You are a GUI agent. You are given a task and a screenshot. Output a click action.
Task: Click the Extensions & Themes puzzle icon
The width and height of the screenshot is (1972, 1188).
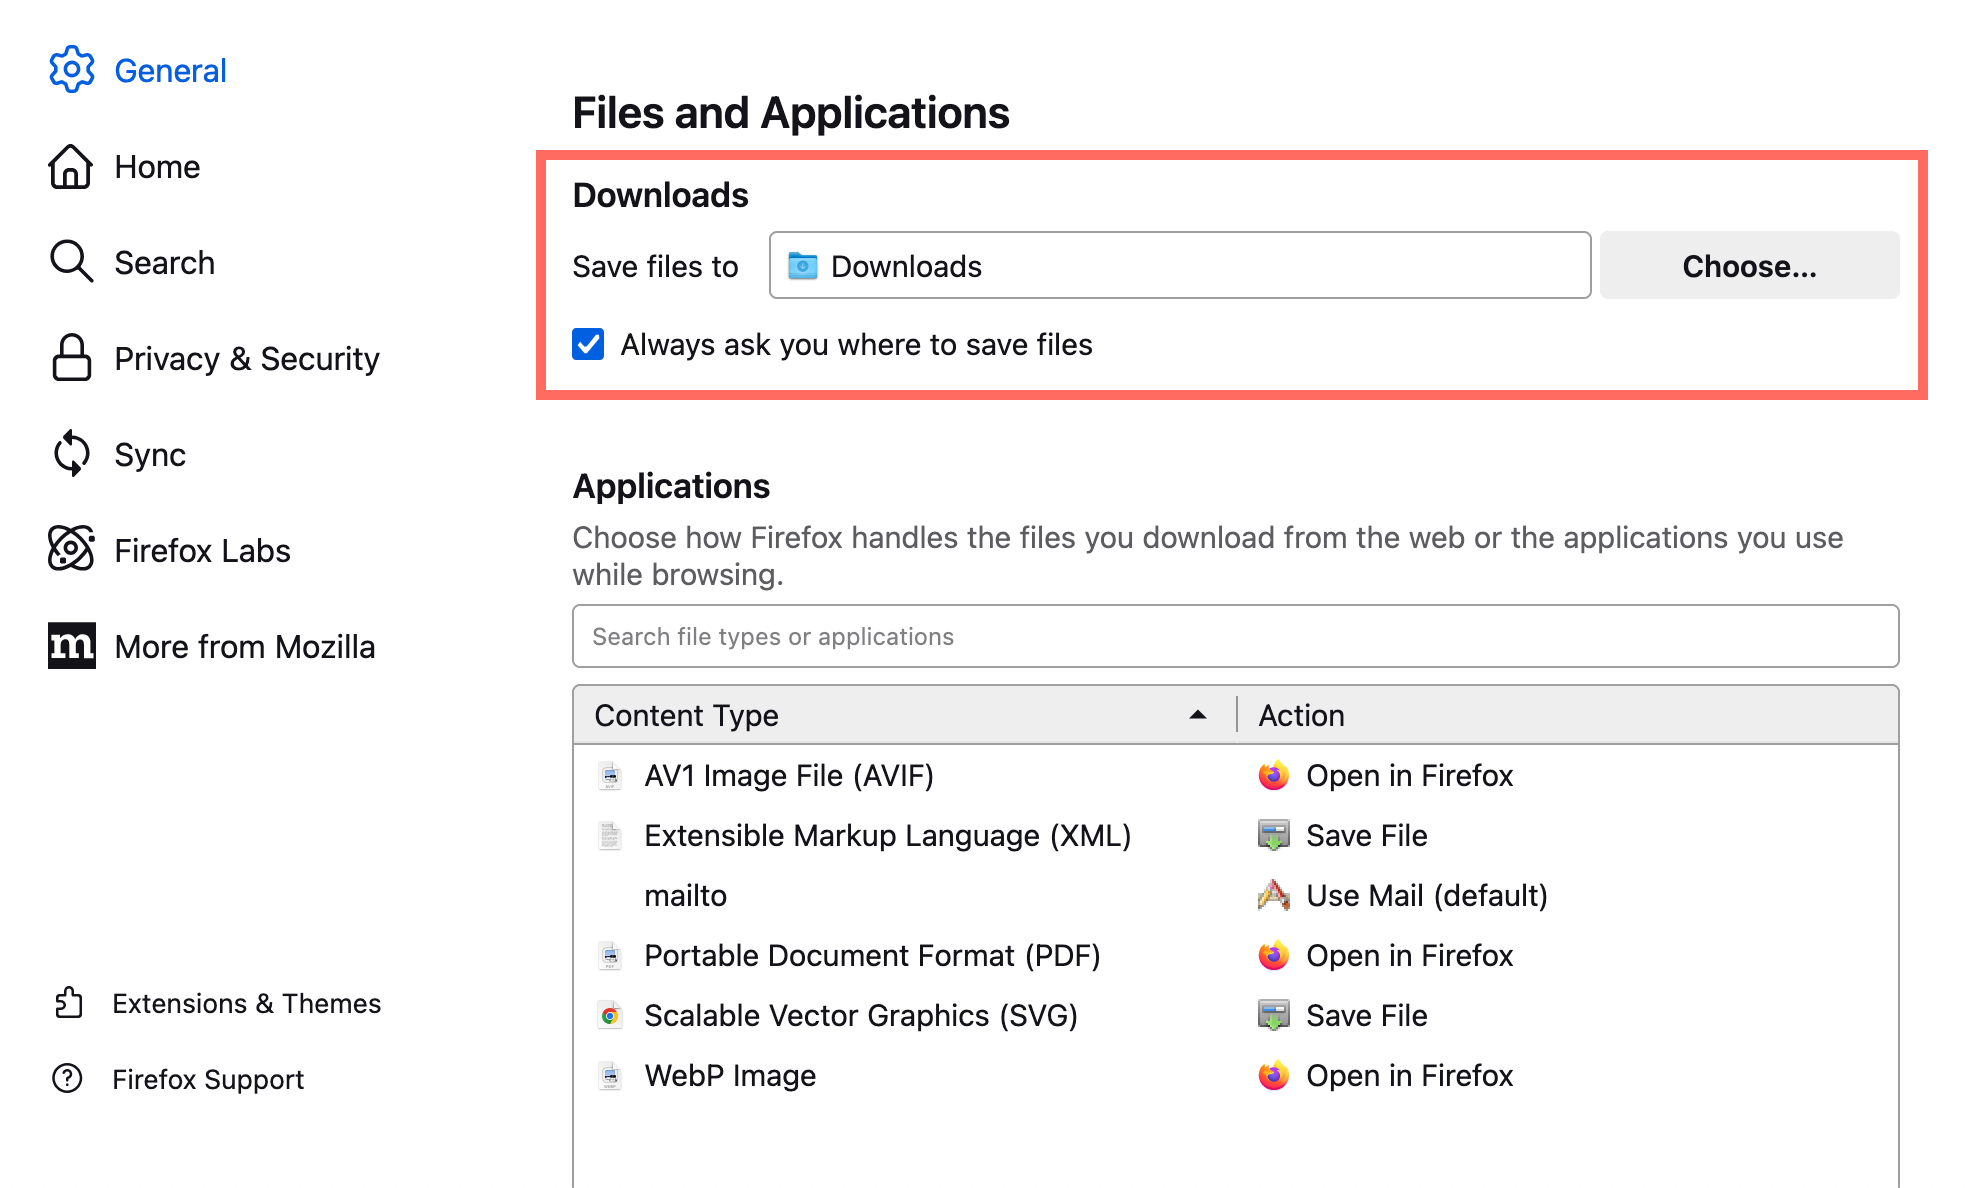(x=68, y=1003)
